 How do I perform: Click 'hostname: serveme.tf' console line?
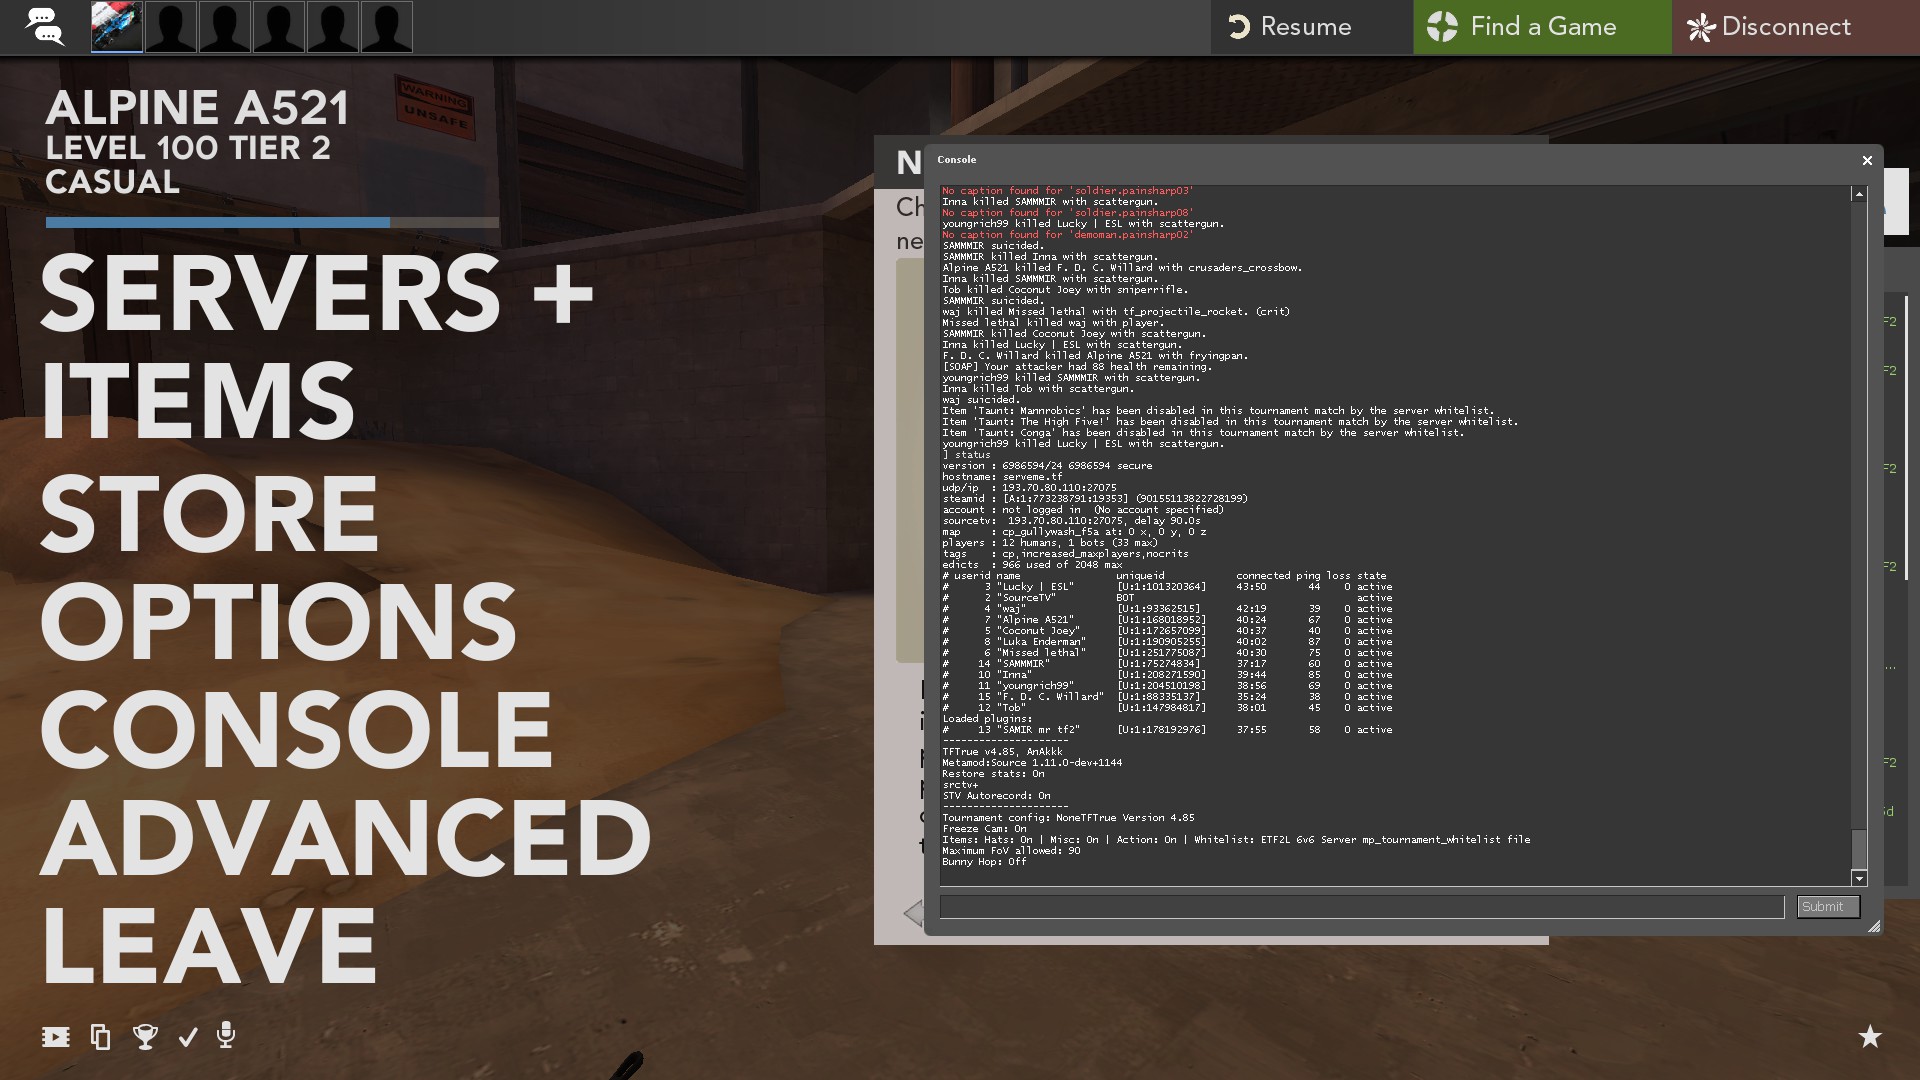[1002, 477]
